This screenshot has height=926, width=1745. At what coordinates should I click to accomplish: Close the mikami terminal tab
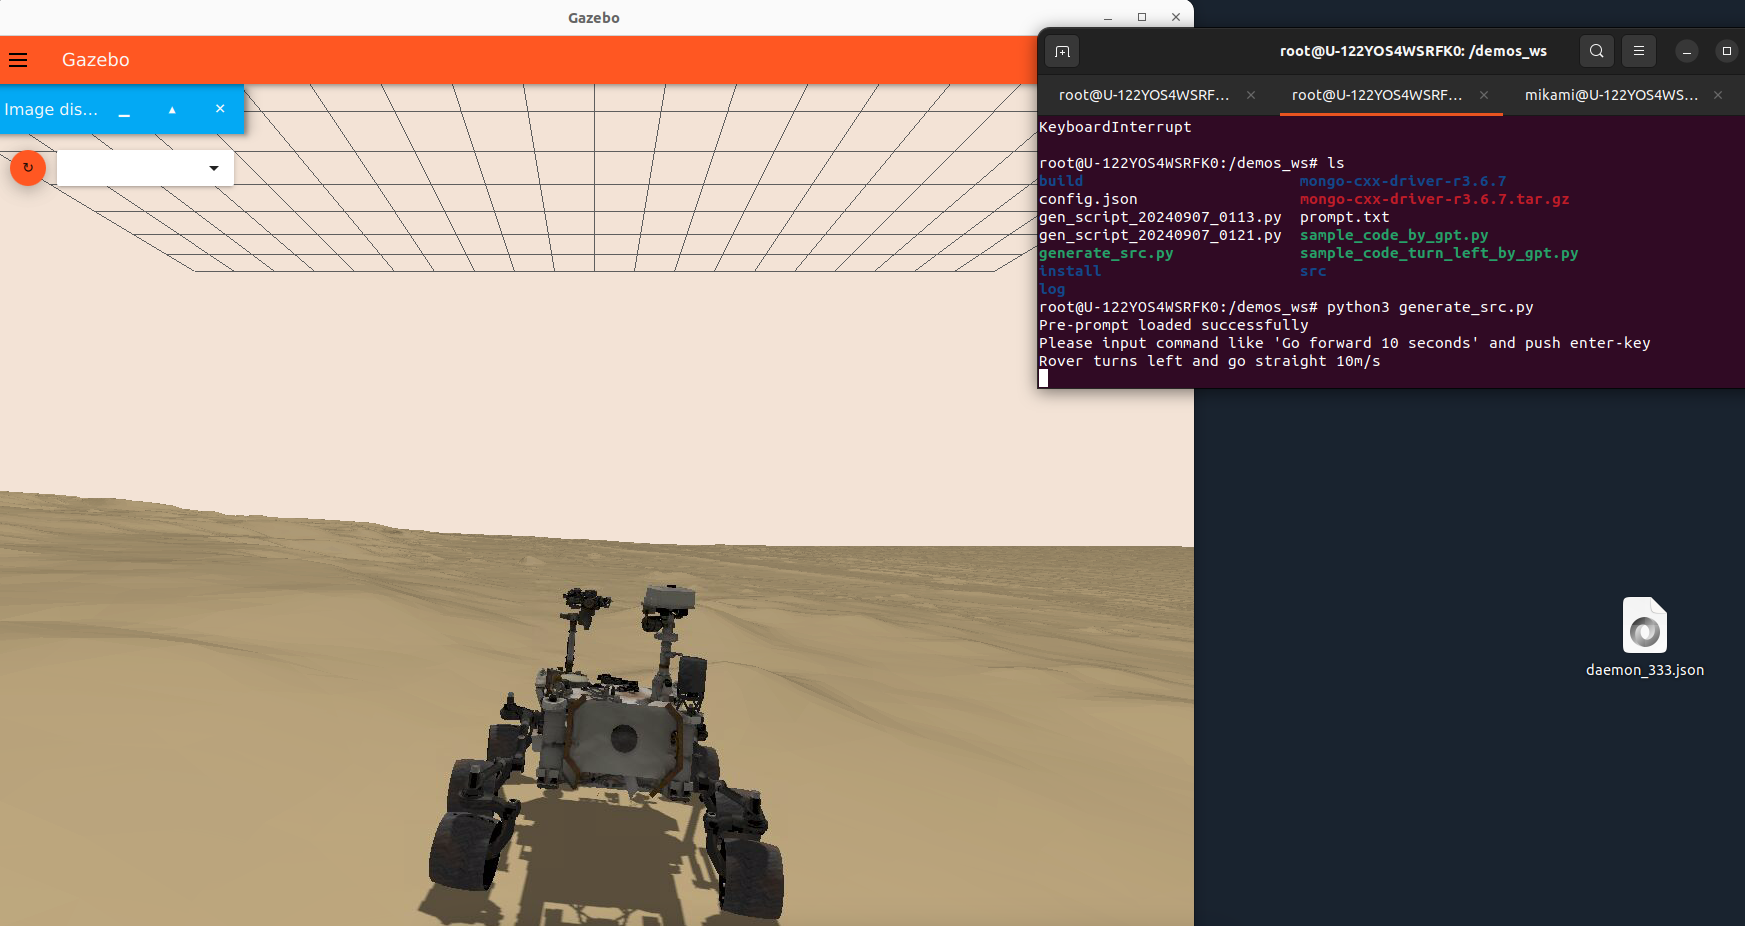coord(1718,95)
